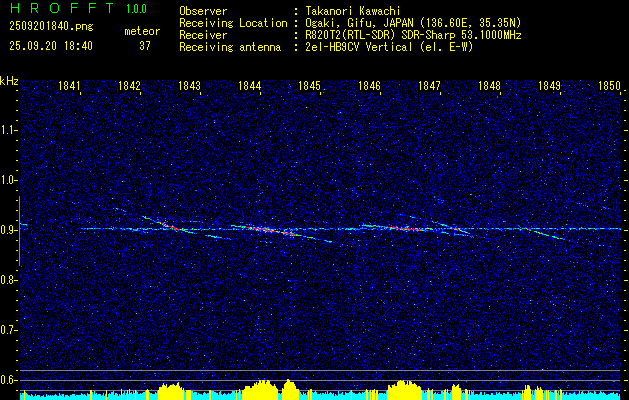
Task: Click the gray vertical range bar near 0.9
Action: pyautogui.click(x=19, y=231)
